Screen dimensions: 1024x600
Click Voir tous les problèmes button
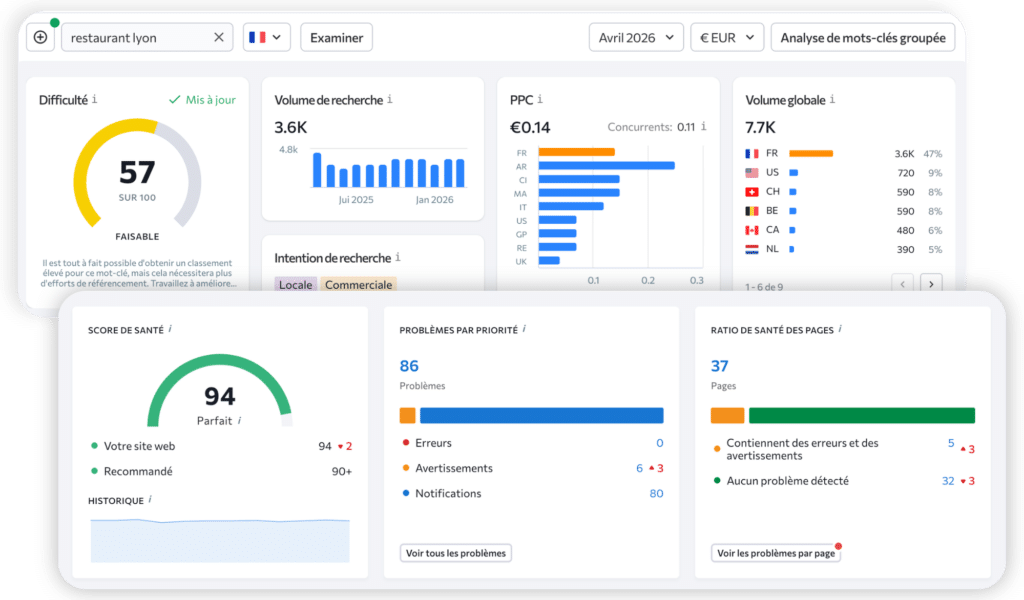456,553
